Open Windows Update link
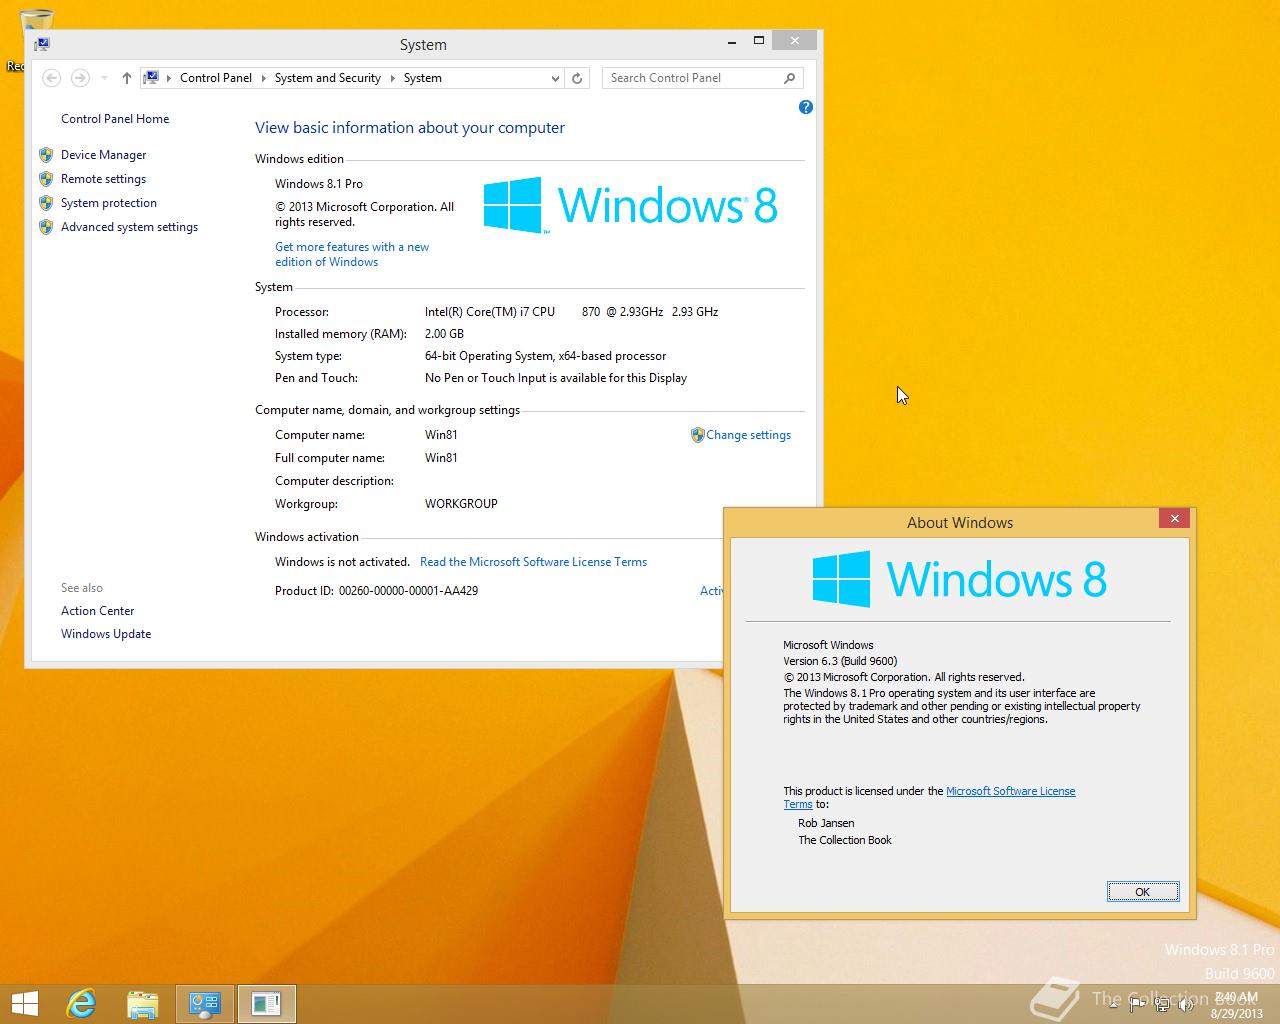The height and width of the screenshot is (1024, 1280). click(106, 634)
